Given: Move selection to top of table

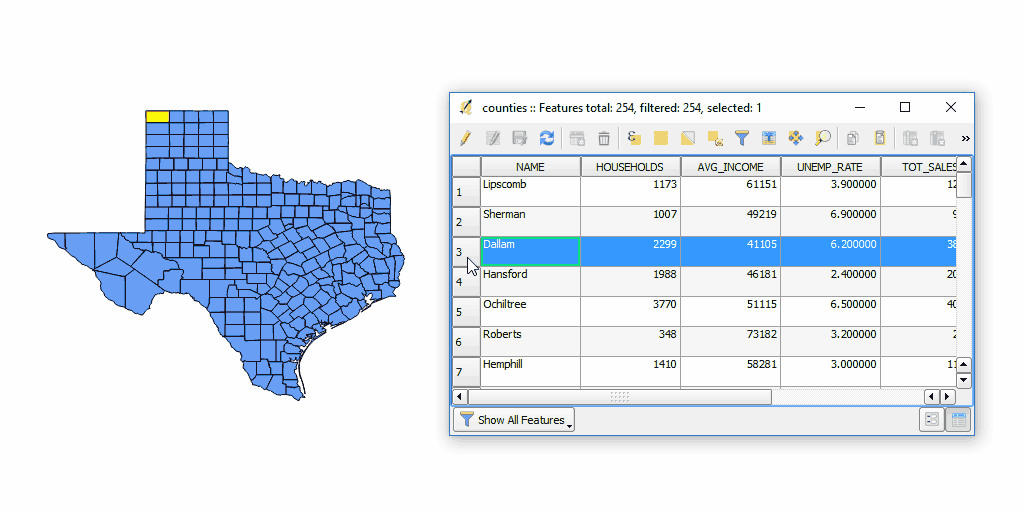Looking at the screenshot, I should pos(769,138).
